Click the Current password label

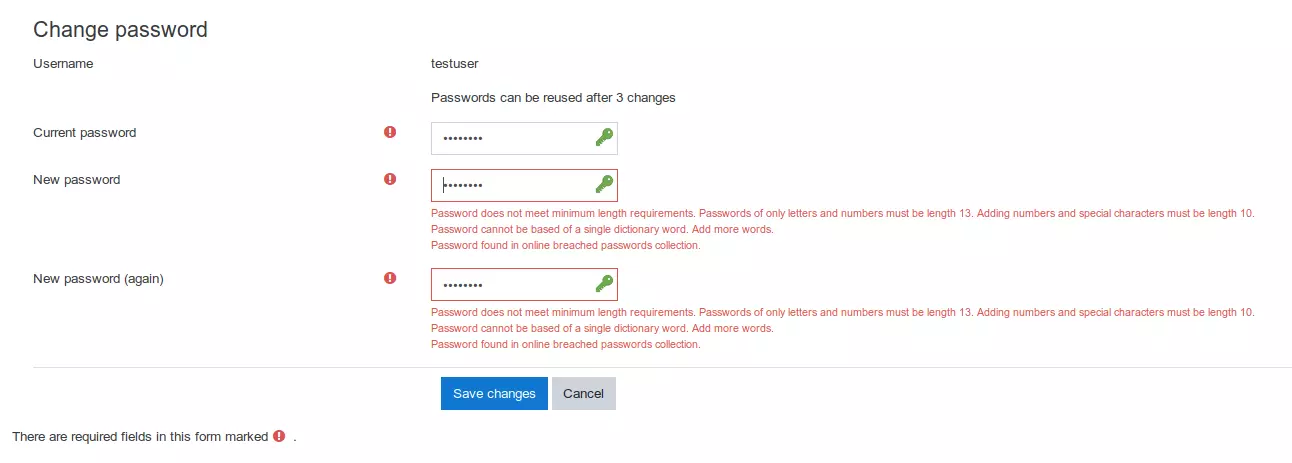coord(85,132)
